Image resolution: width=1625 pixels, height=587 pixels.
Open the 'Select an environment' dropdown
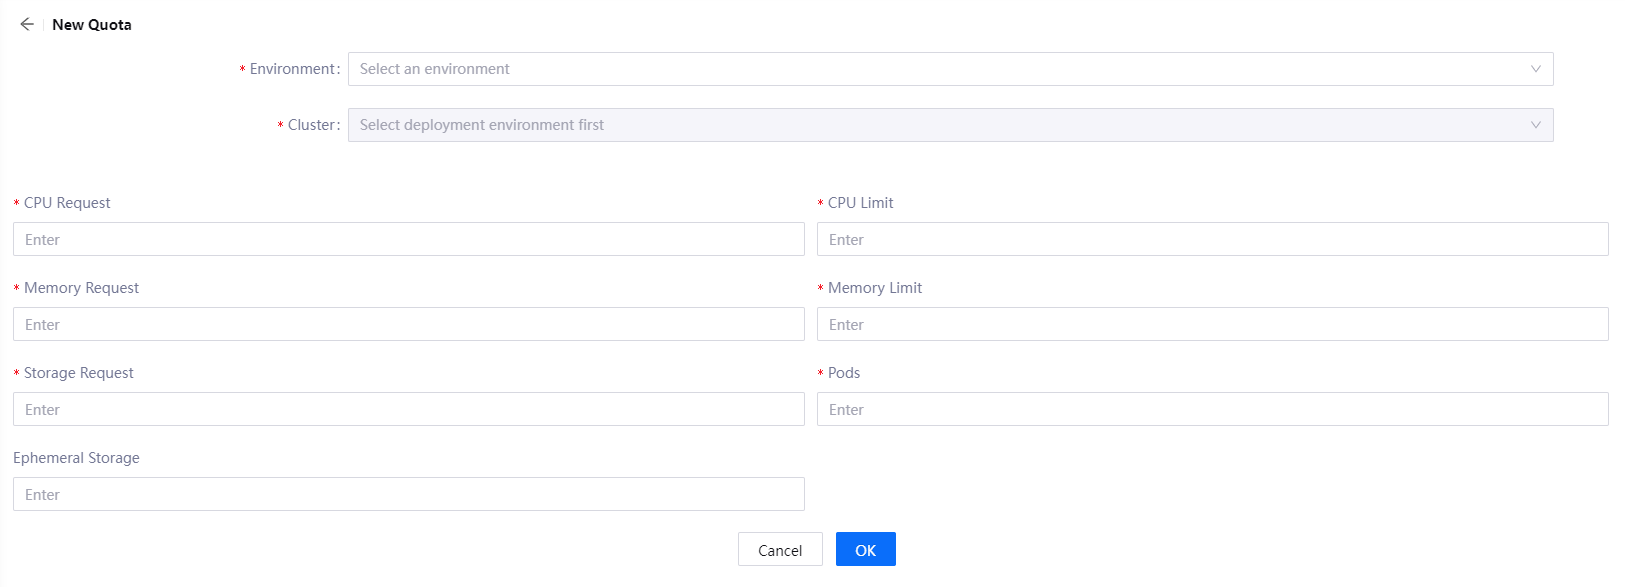[940, 69]
